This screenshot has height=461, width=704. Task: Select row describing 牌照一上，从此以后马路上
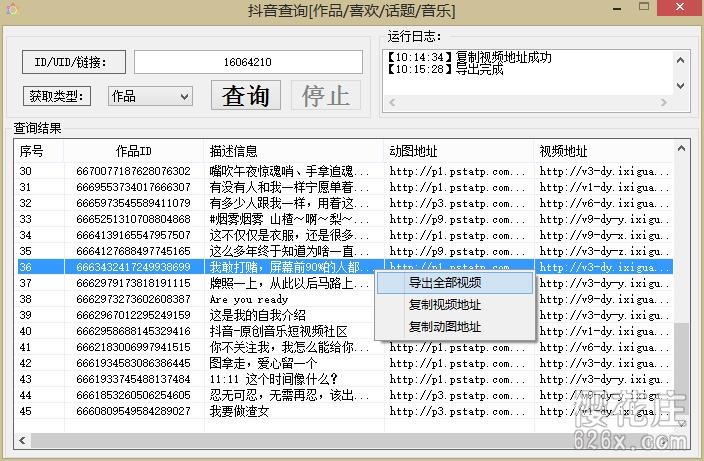pyautogui.click(x=345, y=283)
